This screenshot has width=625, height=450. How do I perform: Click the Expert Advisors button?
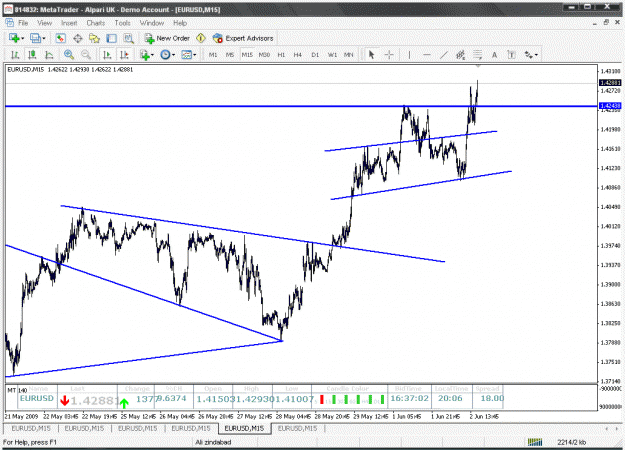pyautogui.click(x=243, y=38)
